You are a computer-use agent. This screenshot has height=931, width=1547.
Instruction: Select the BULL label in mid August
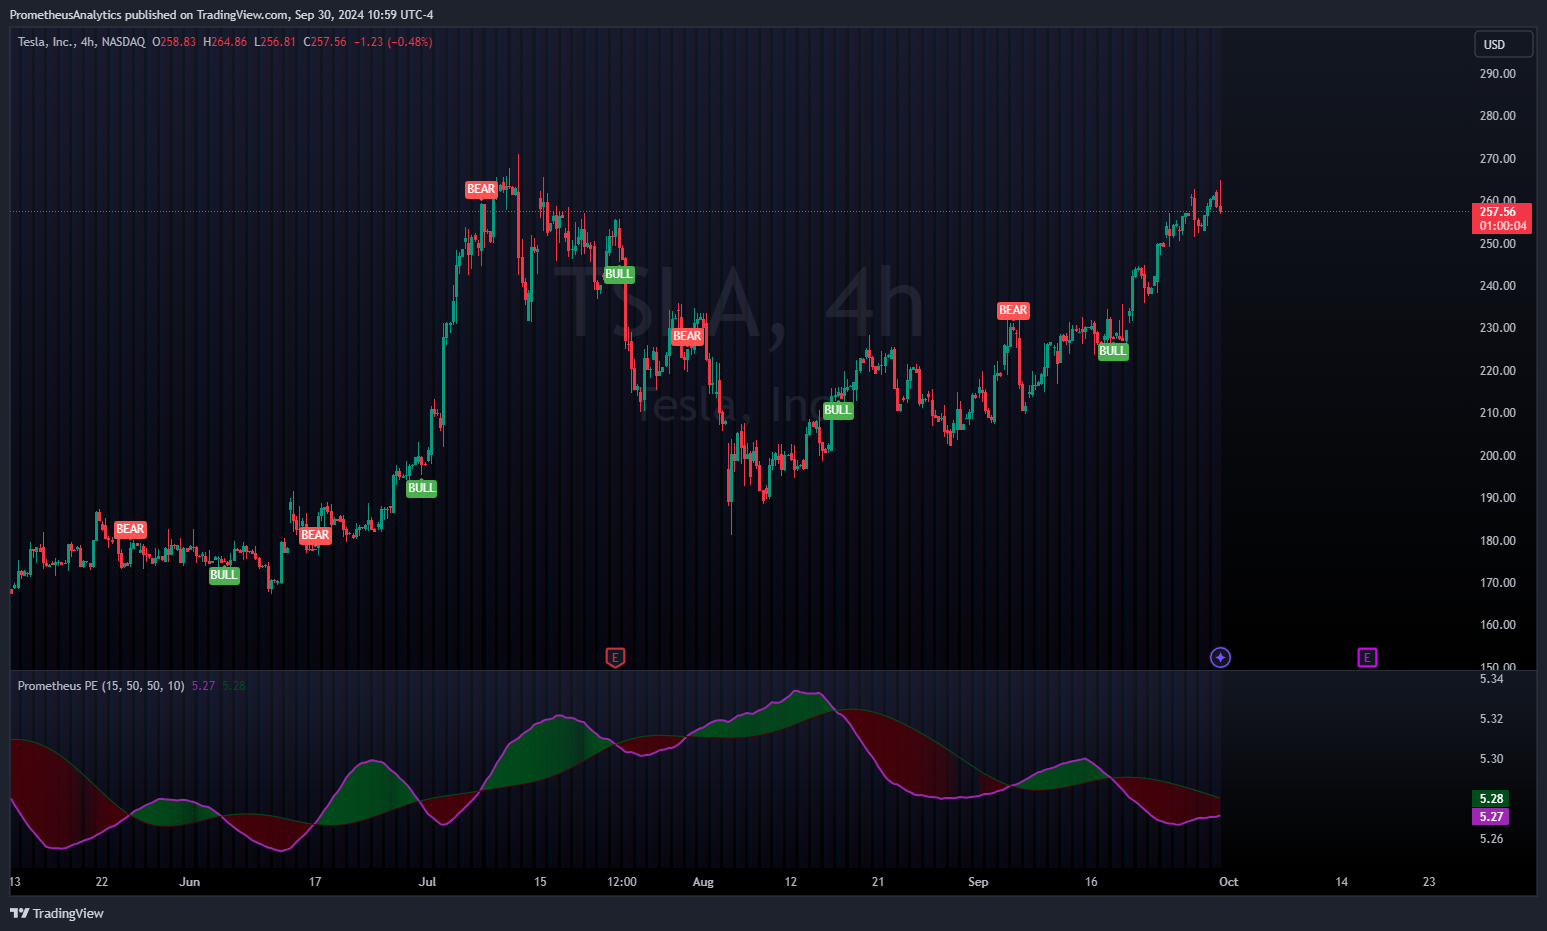(838, 410)
